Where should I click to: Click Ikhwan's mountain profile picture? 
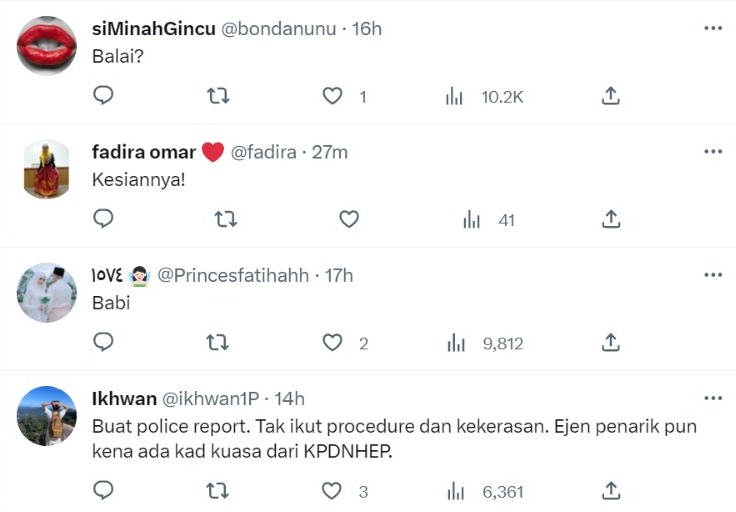coord(47,415)
